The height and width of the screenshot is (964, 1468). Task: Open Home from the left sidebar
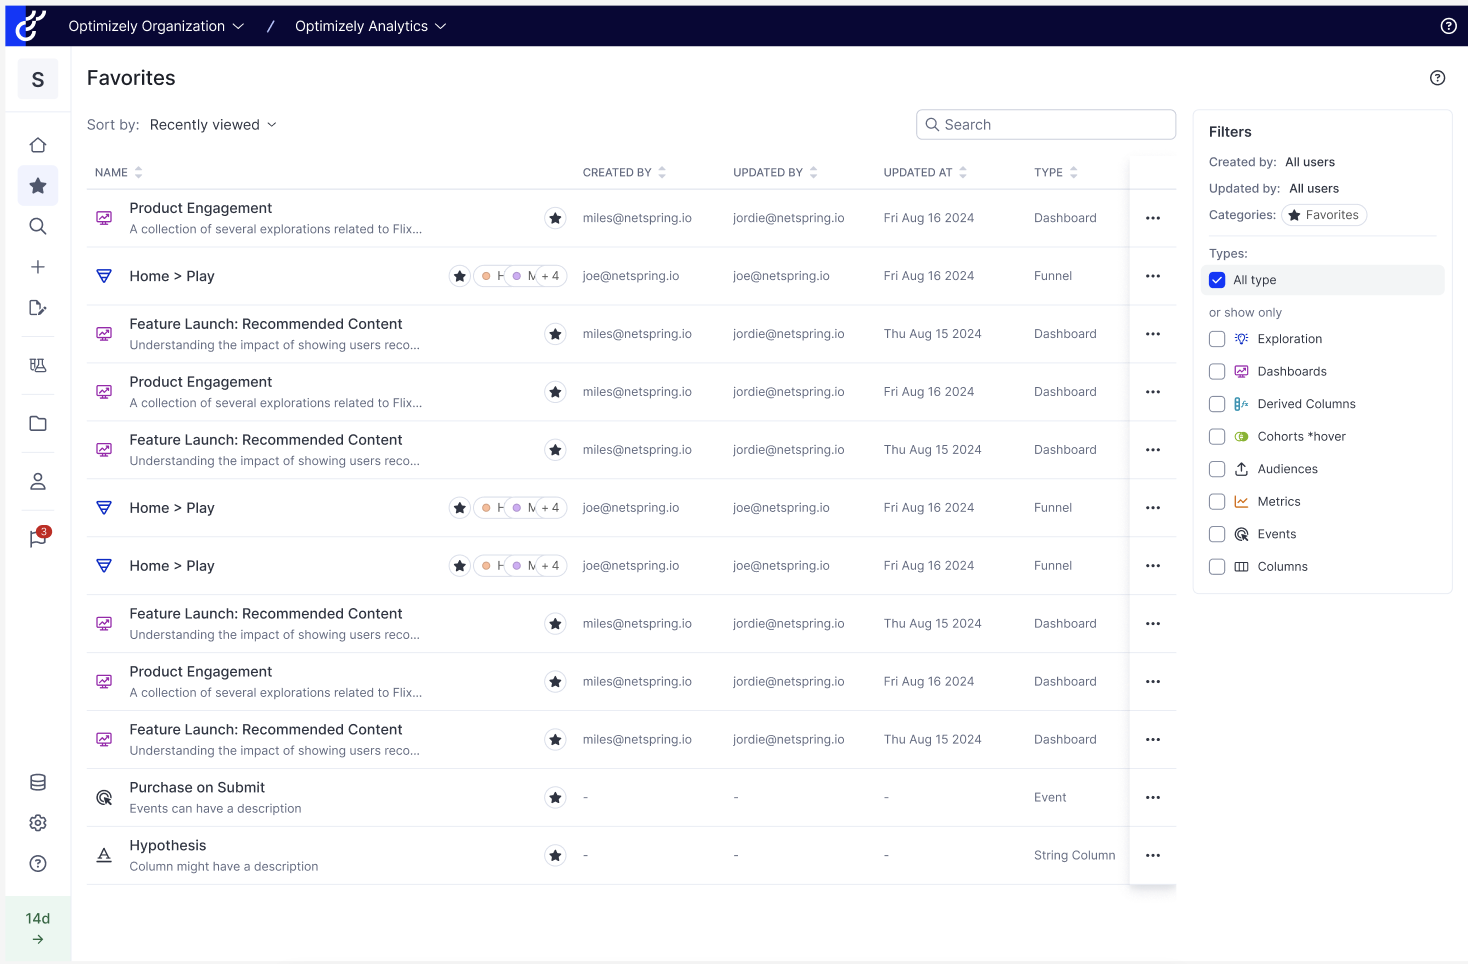click(38, 145)
